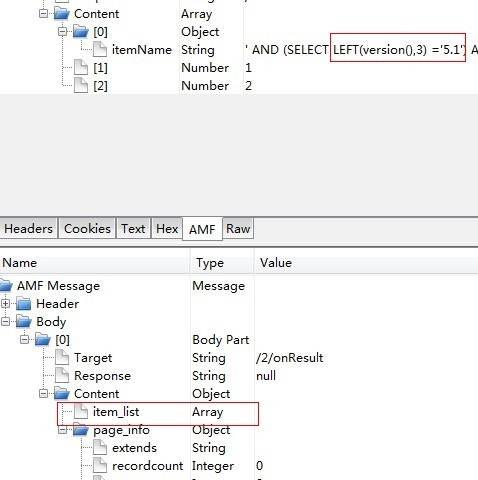Switch to the Headers tab
The image size is (478, 480).
29,229
